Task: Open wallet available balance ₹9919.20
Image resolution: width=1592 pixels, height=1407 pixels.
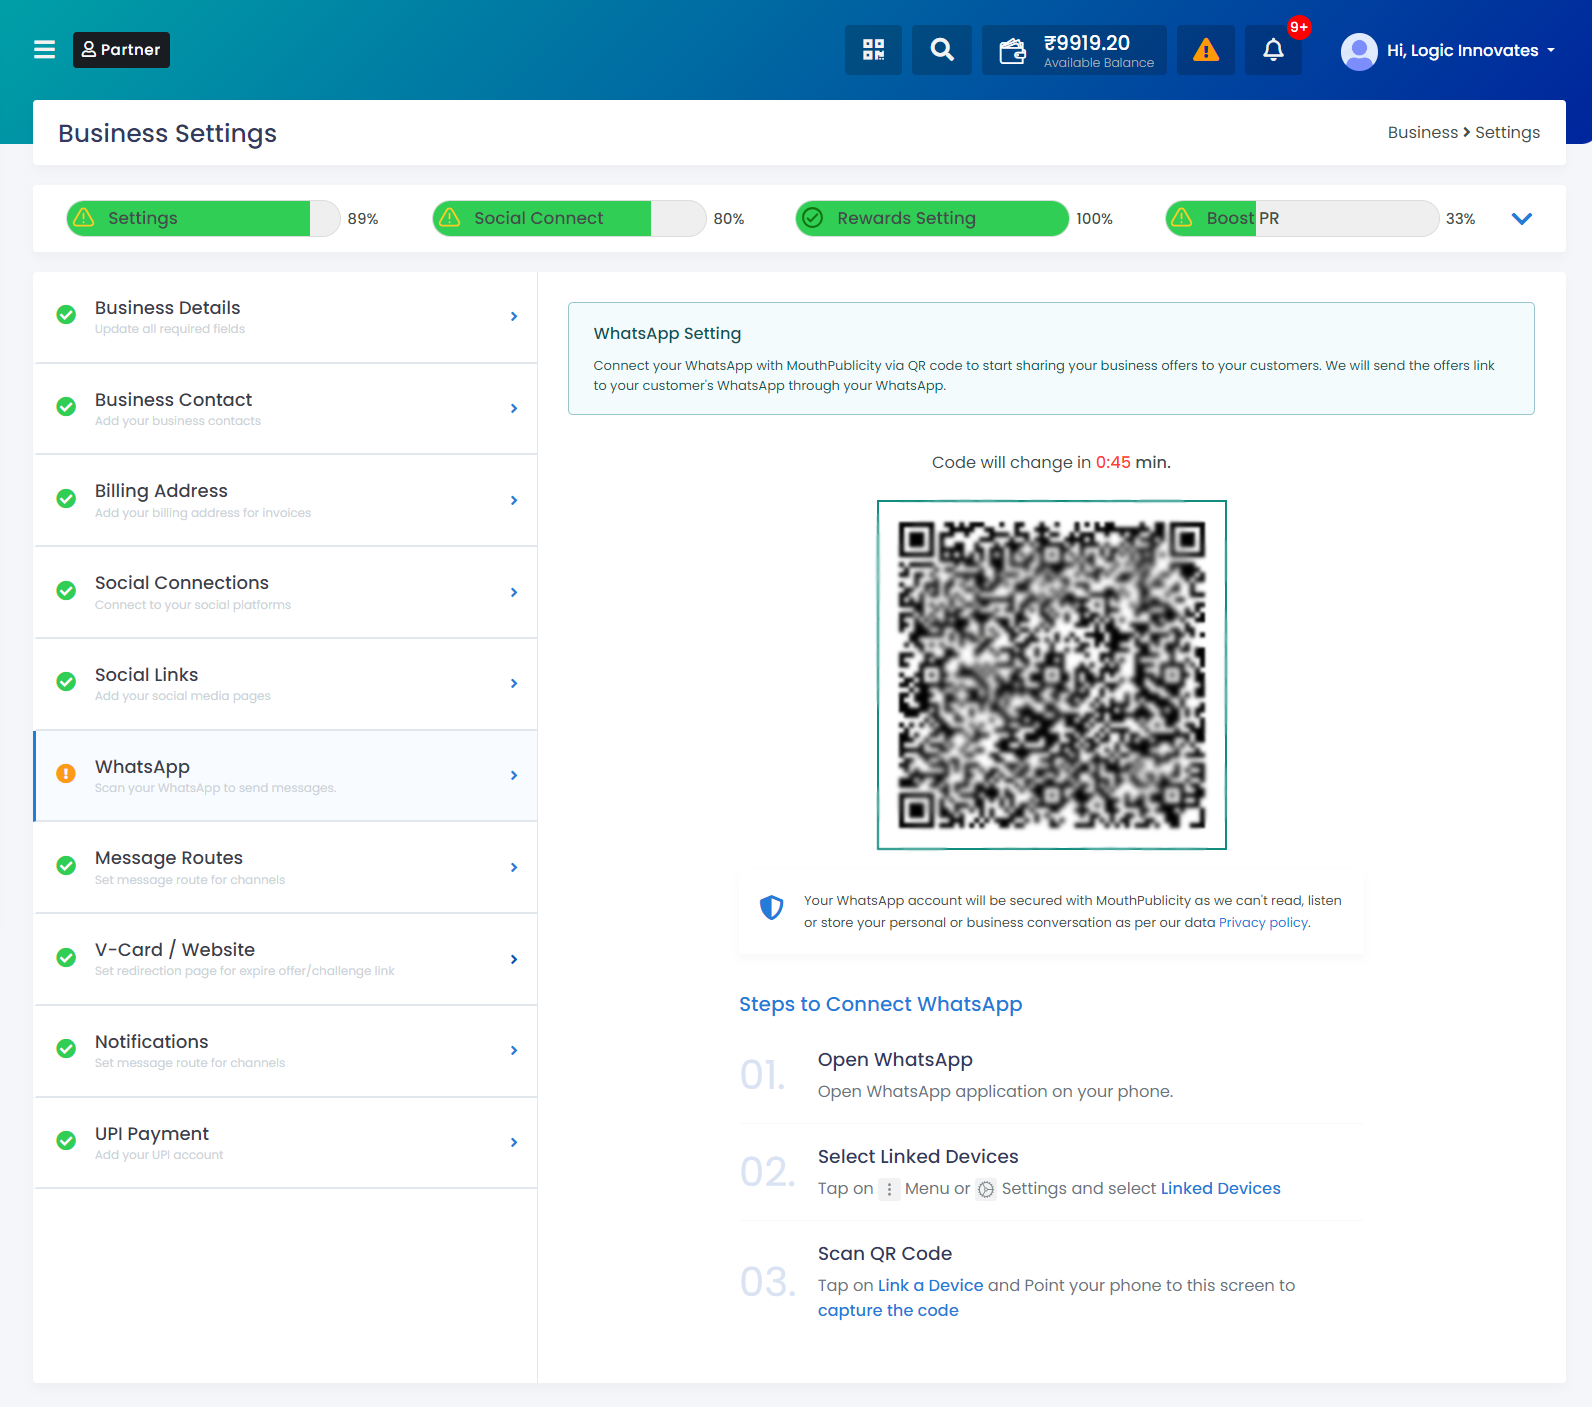Action: [x=1074, y=49]
